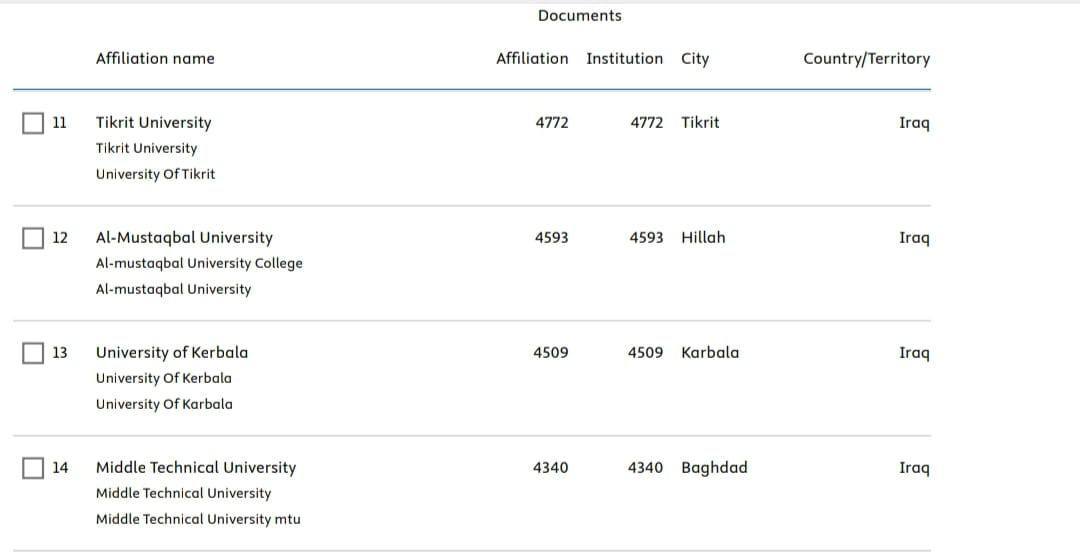
Task: Select the variant Middle Technical University mtu
Action: pyautogui.click(x=198, y=520)
